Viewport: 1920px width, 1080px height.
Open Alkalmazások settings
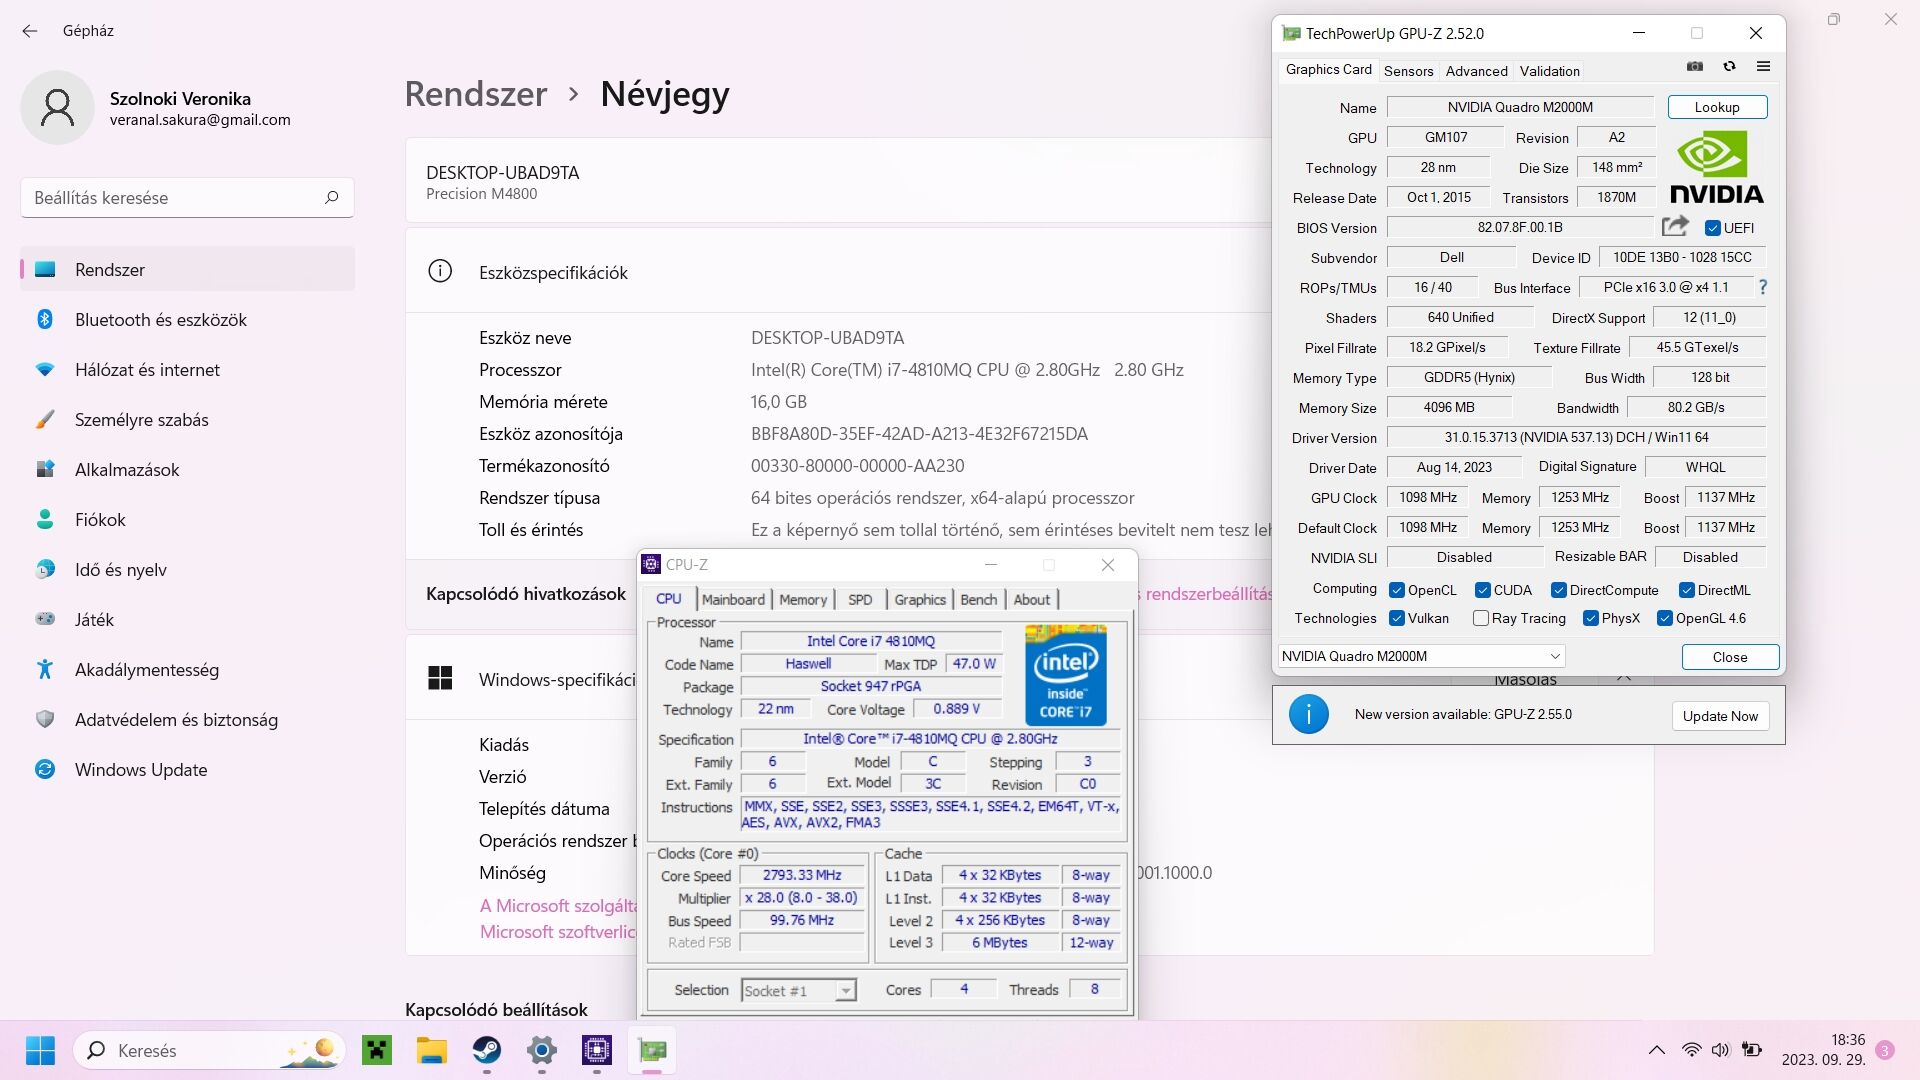(x=187, y=470)
